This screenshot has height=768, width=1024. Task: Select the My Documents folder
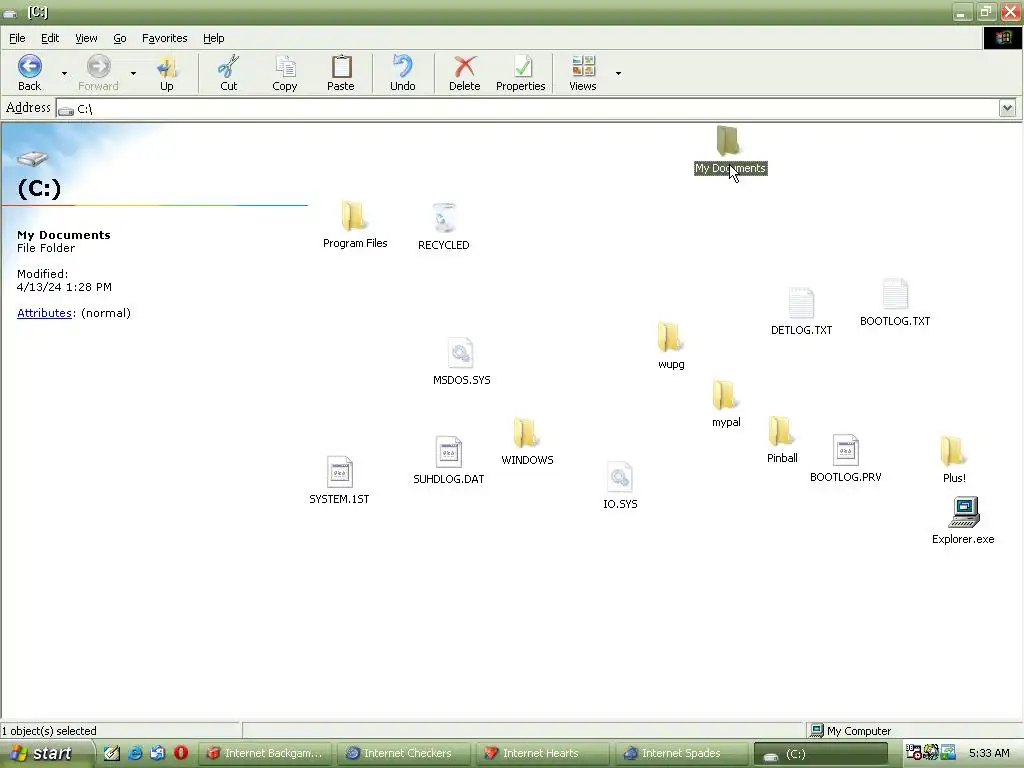729,150
